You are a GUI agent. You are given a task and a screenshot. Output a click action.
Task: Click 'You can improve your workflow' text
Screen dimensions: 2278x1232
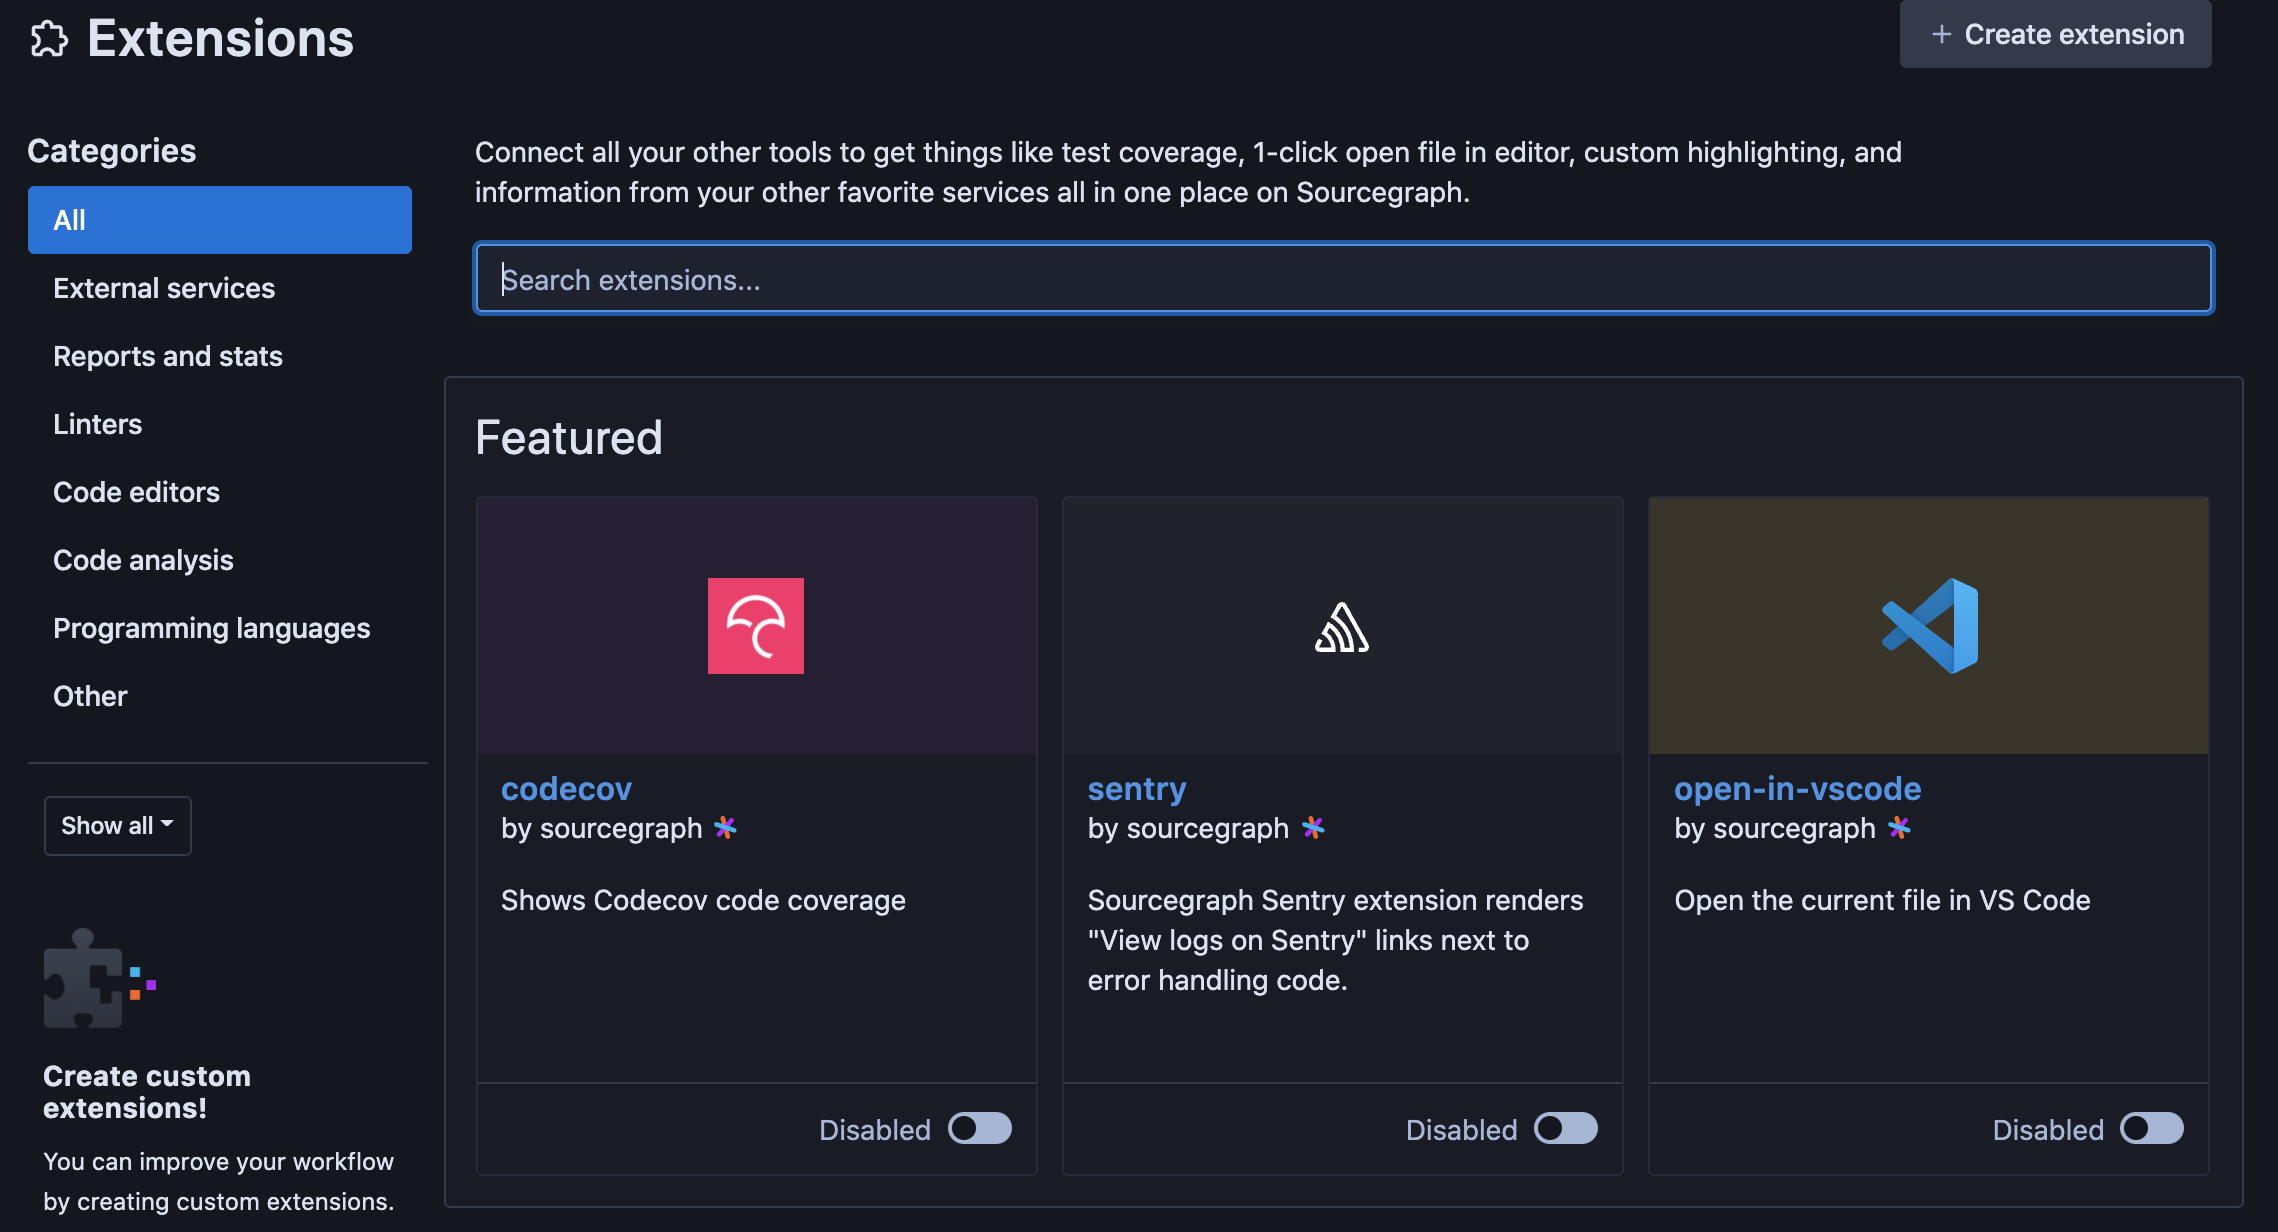[218, 1162]
